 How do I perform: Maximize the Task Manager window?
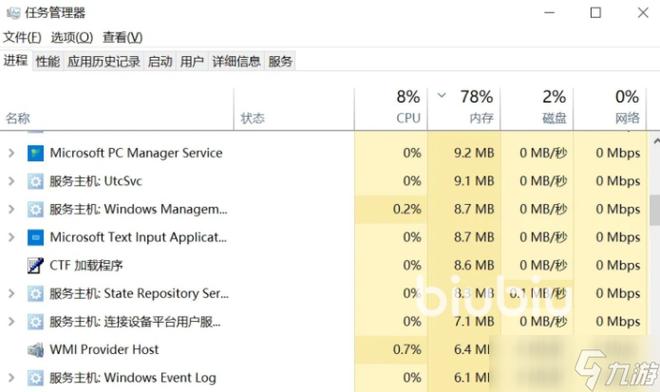pos(596,13)
